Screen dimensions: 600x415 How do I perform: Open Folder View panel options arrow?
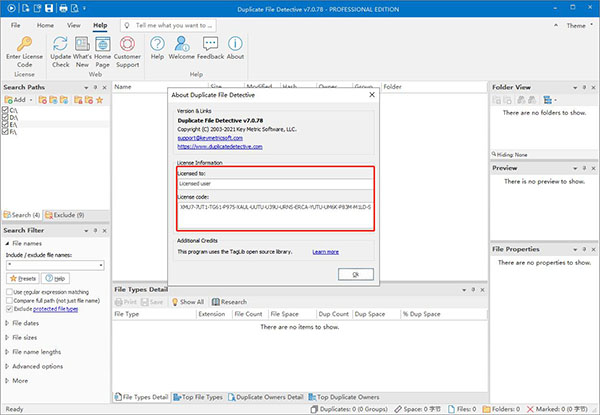pyautogui.click(x=575, y=88)
